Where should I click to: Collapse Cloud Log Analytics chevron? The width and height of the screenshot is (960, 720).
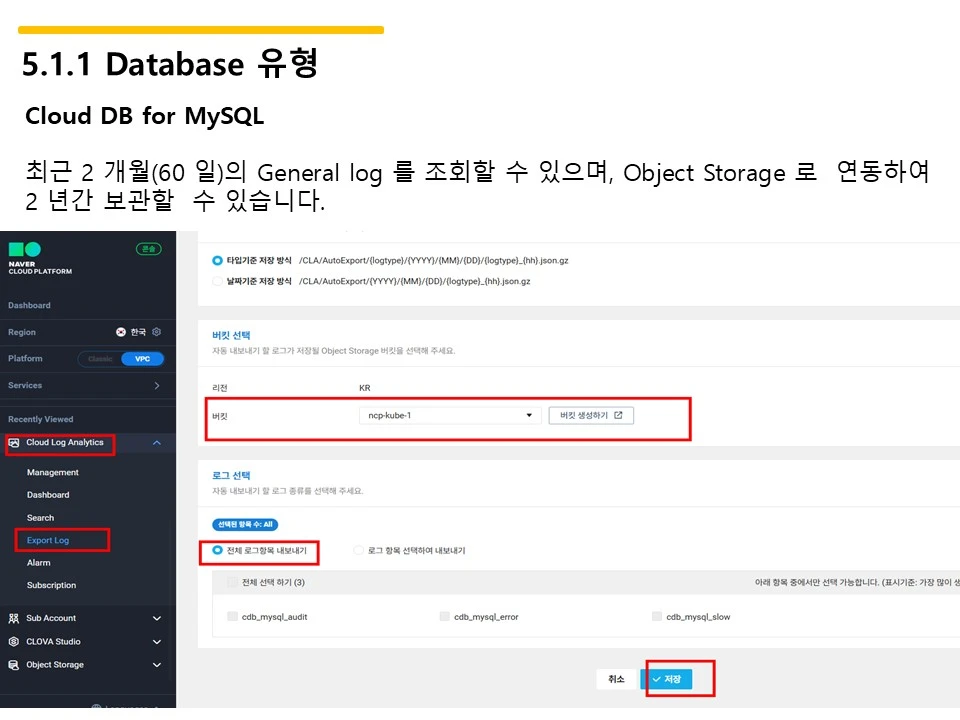[x=157, y=443]
